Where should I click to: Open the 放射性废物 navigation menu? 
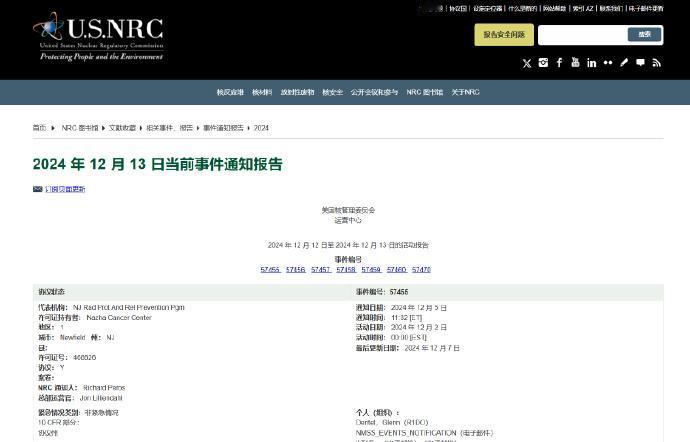coord(297,92)
